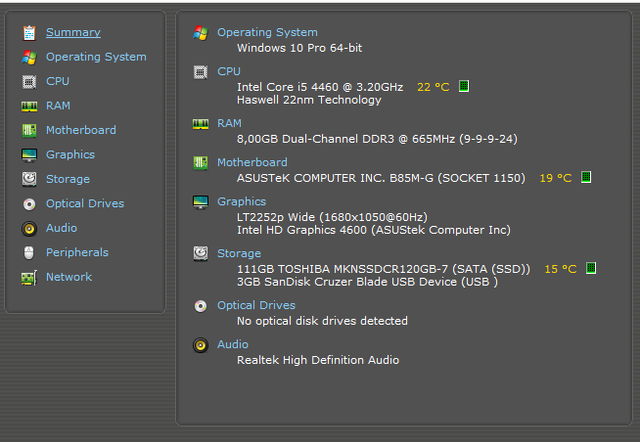The height and width of the screenshot is (442, 640).
Task: Click the Summary clipboard icon in sidebar
Action: click(x=29, y=33)
